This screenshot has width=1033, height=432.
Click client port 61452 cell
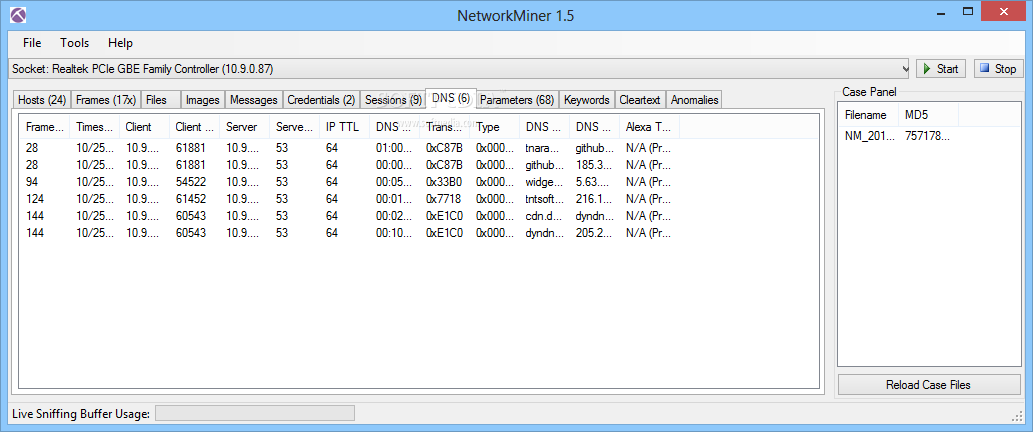click(x=190, y=198)
